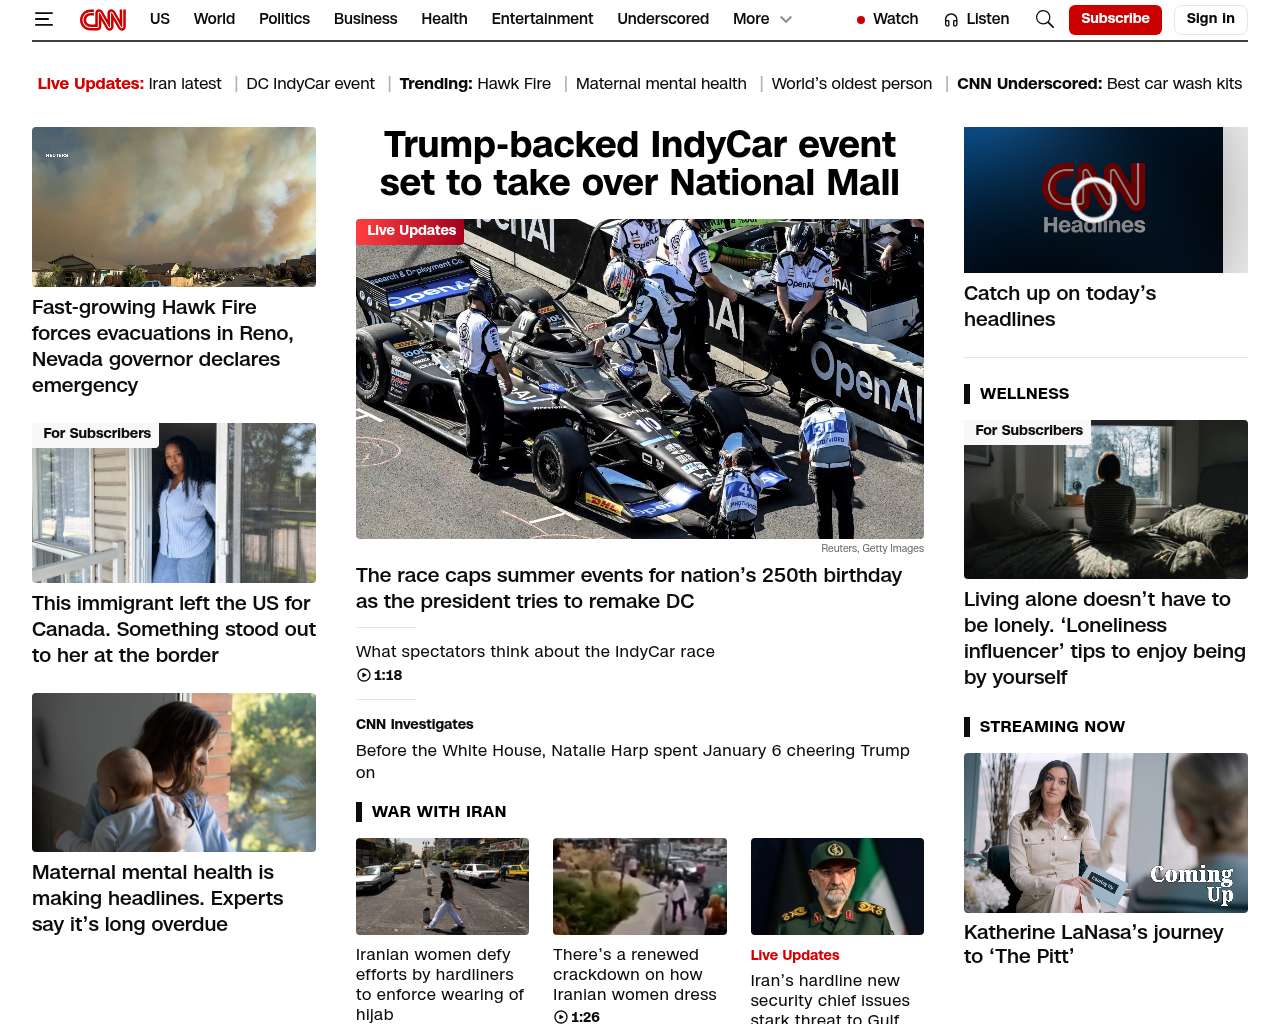Open the search magnifier icon
The image size is (1280, 1024).
1045,19
